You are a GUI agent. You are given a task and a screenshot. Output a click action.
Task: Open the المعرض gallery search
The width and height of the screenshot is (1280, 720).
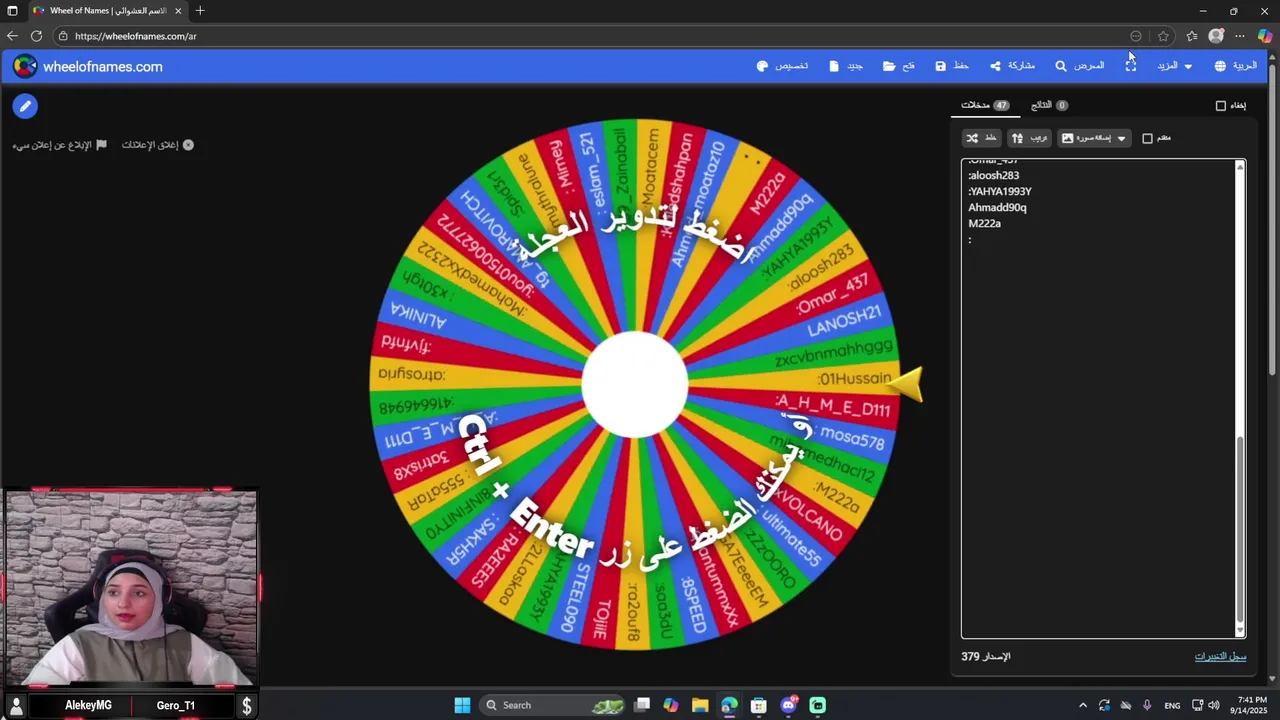coord(1080,66)
